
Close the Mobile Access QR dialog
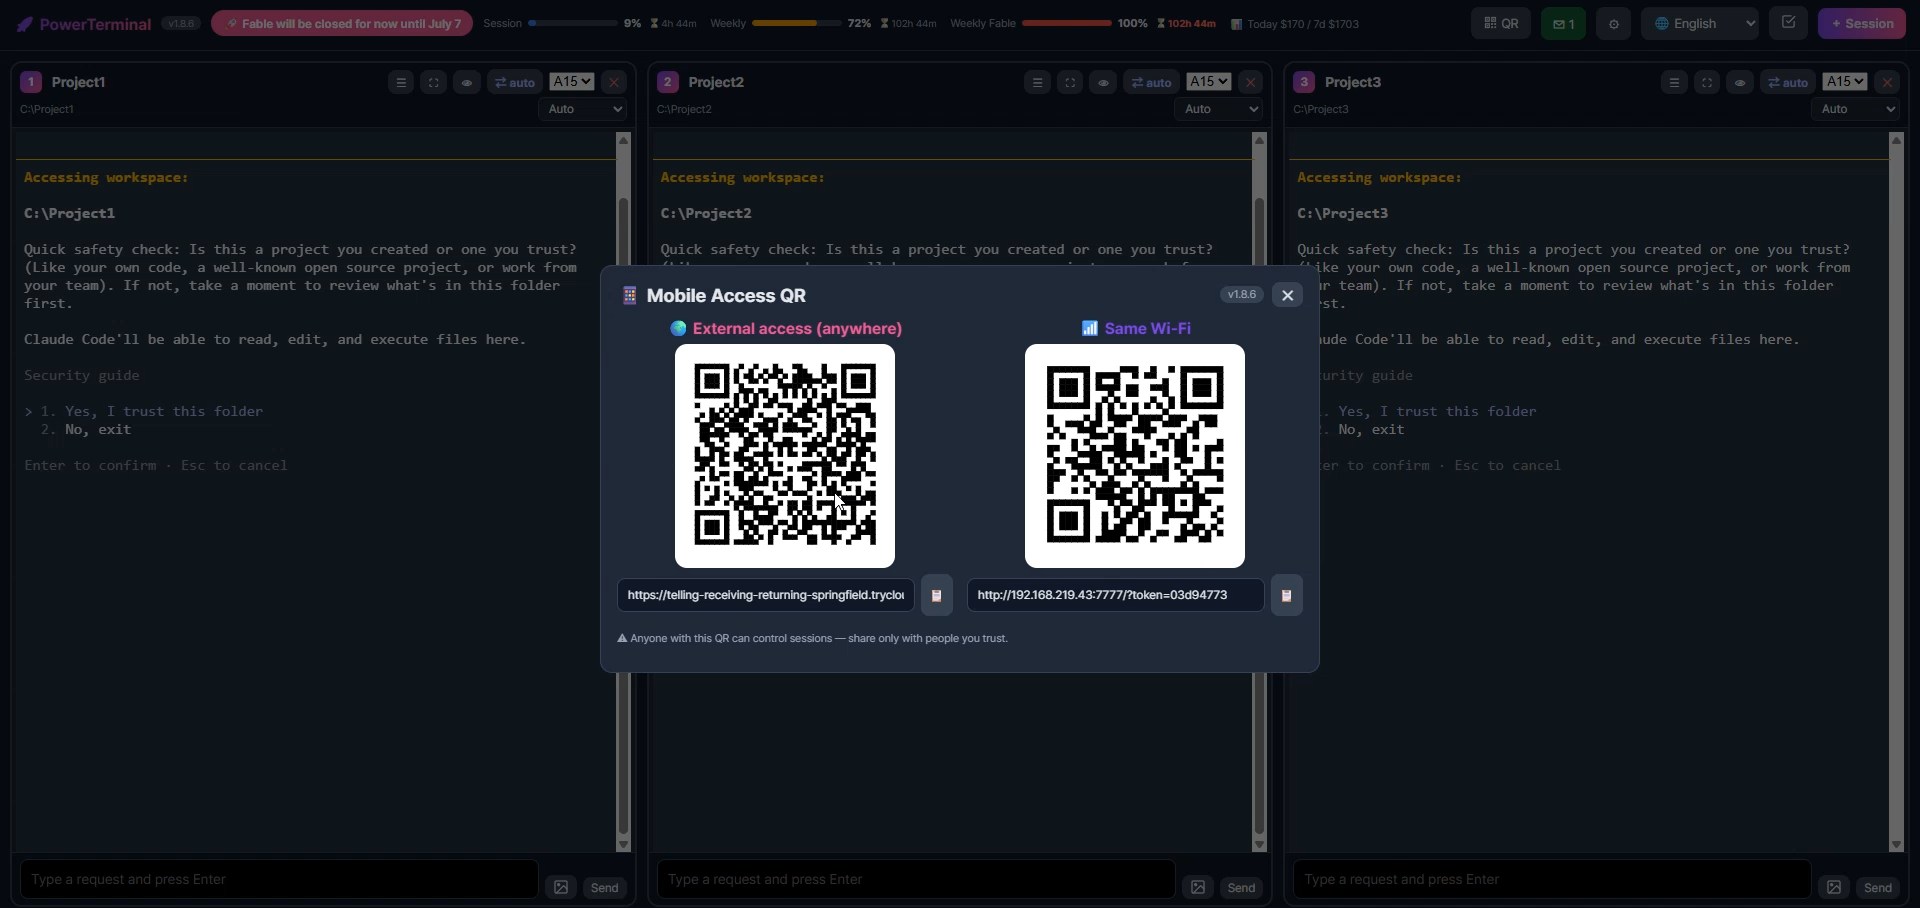click(x=1287, y=295)
